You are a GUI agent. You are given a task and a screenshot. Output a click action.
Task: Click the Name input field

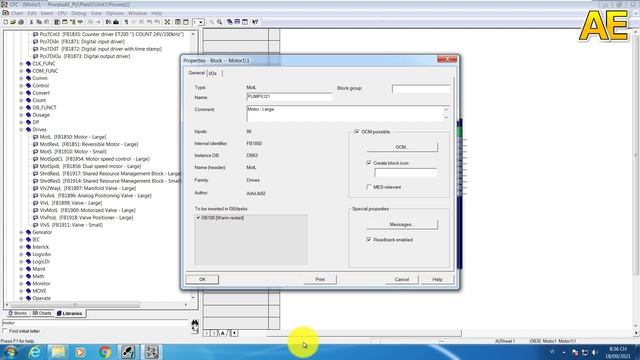point(289,97)
